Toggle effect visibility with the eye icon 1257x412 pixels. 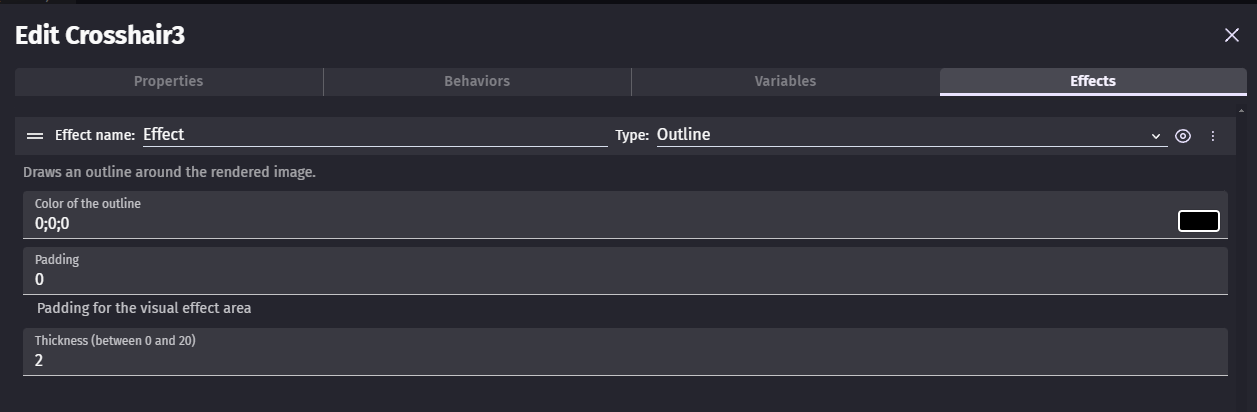tap(1183, 136)
